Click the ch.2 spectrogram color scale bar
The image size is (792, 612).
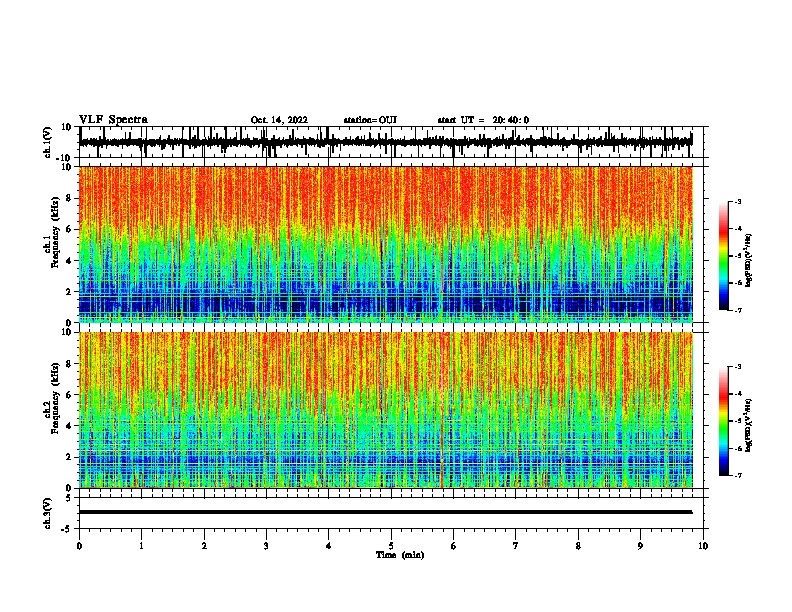coord(724,421)
